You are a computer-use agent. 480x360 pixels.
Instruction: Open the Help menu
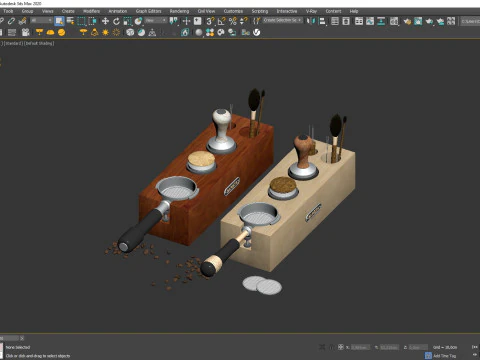coord(354,11)
